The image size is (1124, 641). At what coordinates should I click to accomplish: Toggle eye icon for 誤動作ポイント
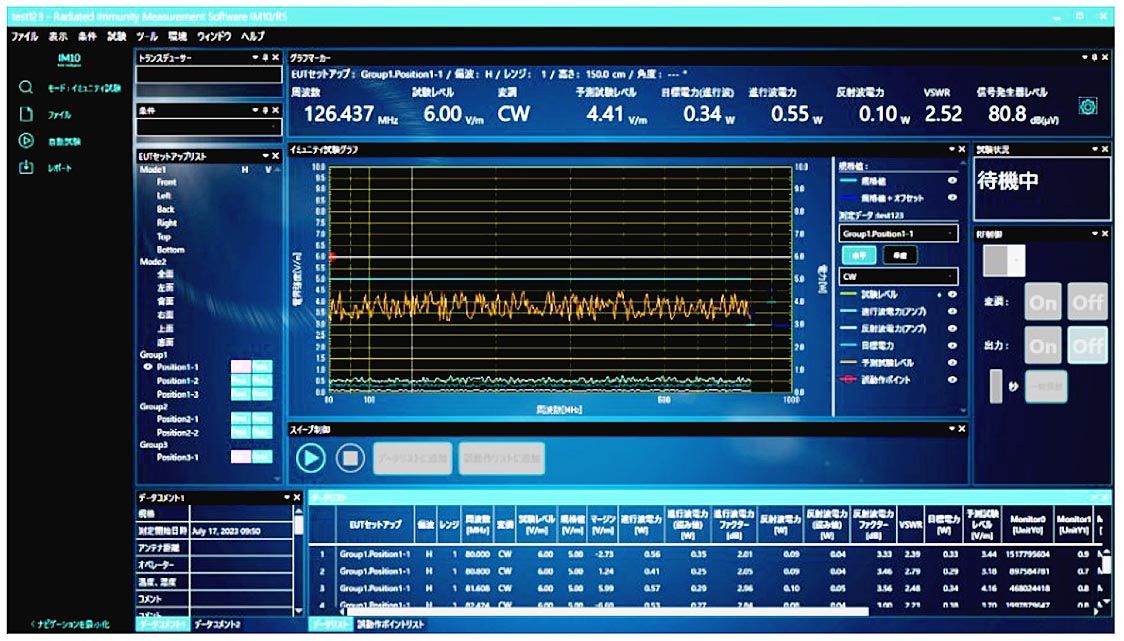click(x=952, y=379)
